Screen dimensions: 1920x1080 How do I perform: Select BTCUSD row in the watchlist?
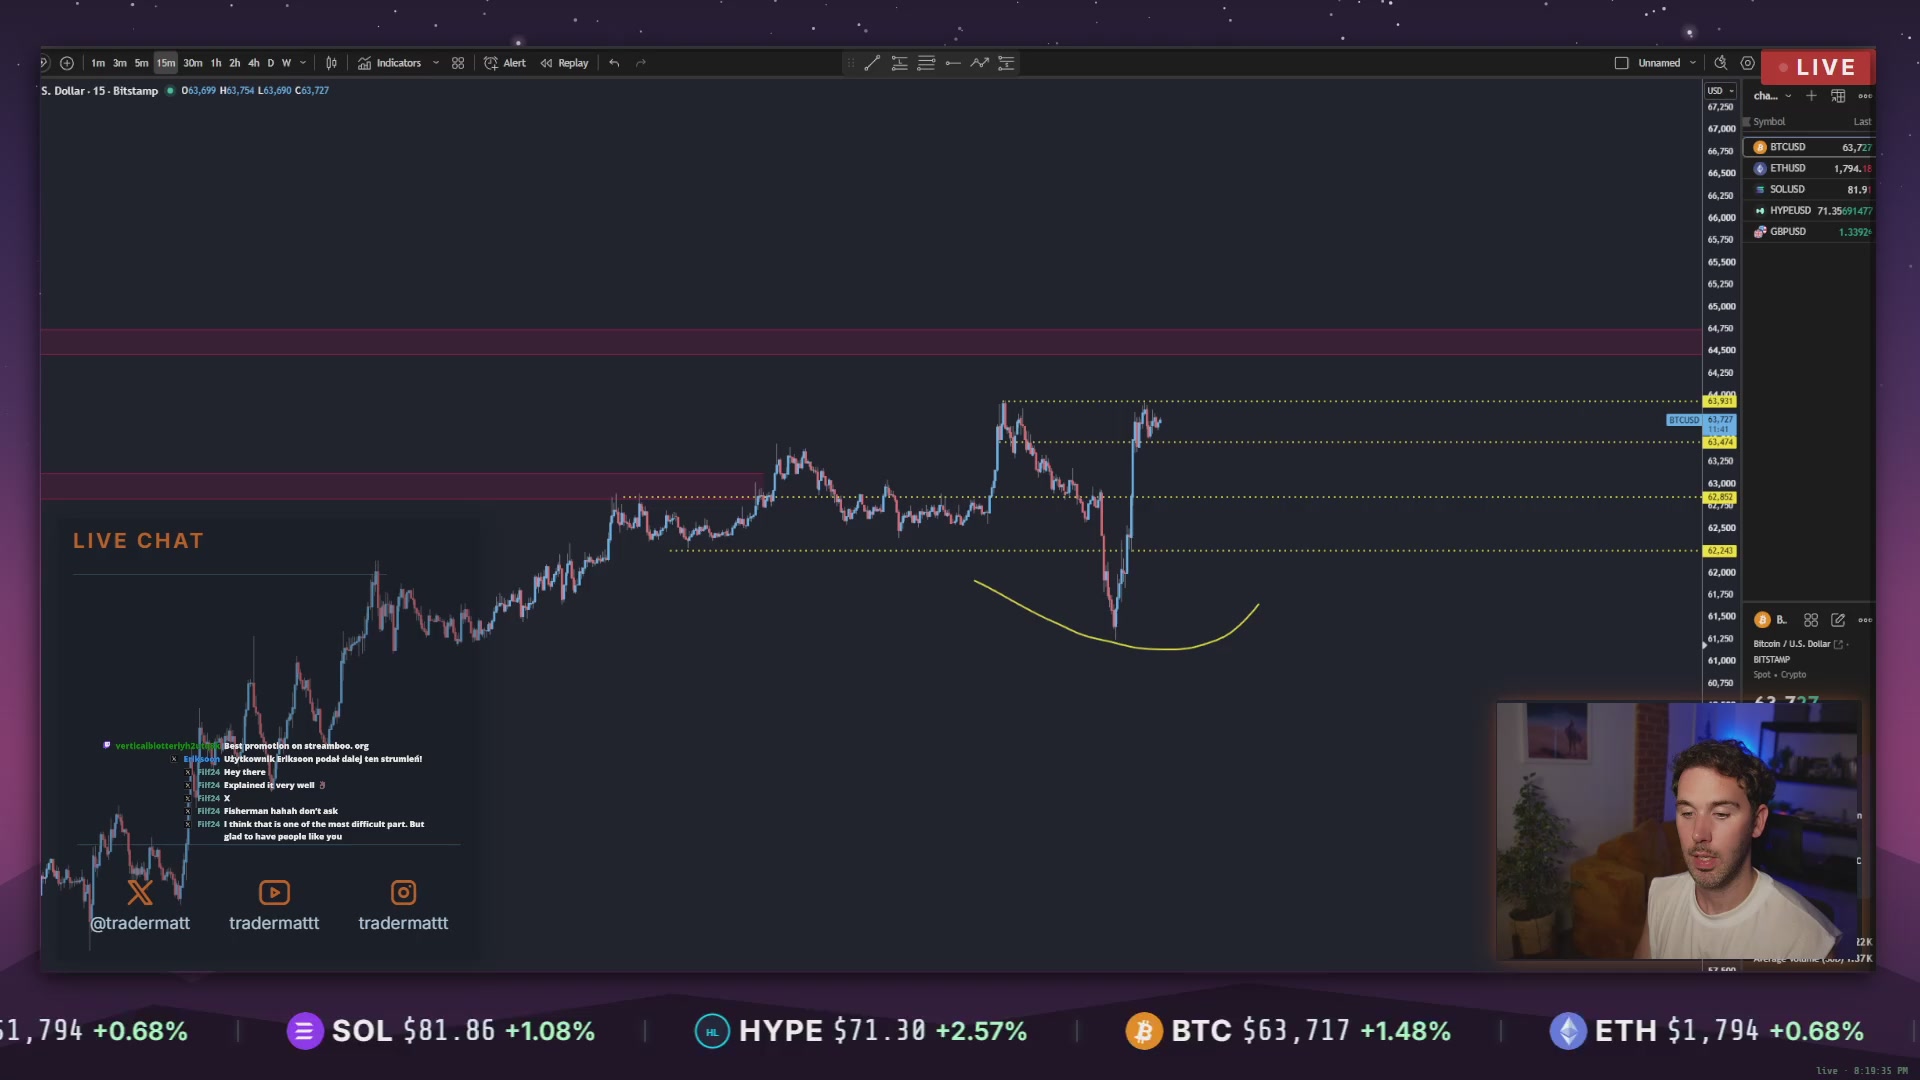coord(1811,147)
